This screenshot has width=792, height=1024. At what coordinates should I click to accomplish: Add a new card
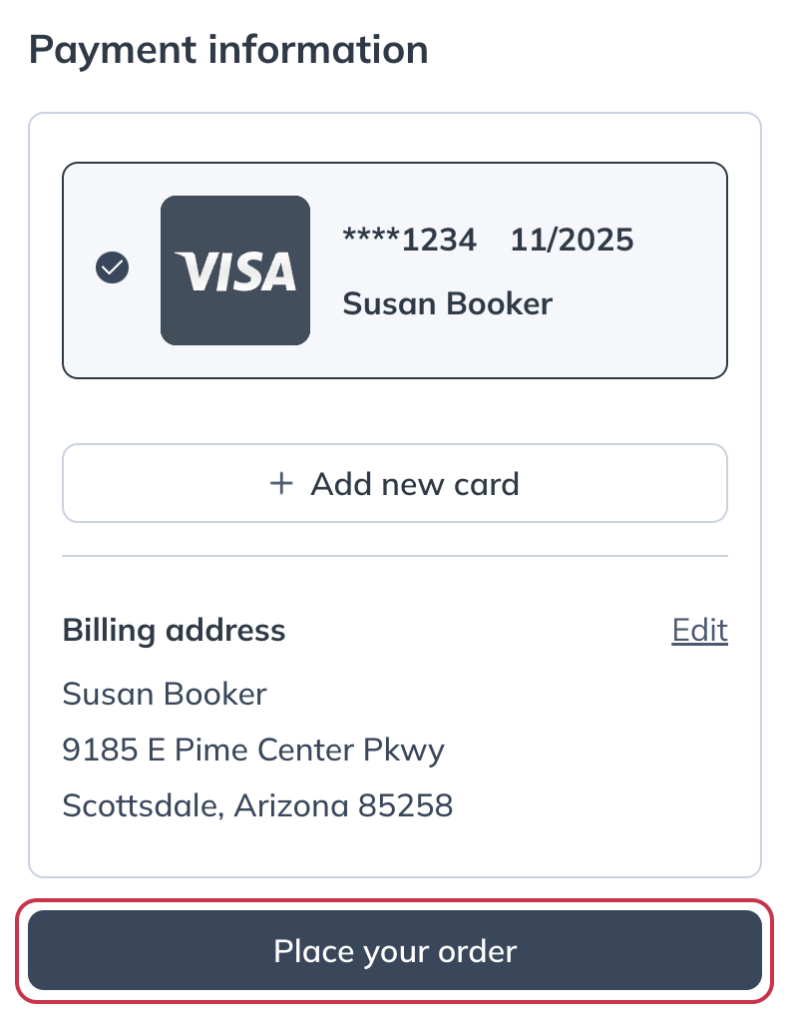[x=395, y=483]
